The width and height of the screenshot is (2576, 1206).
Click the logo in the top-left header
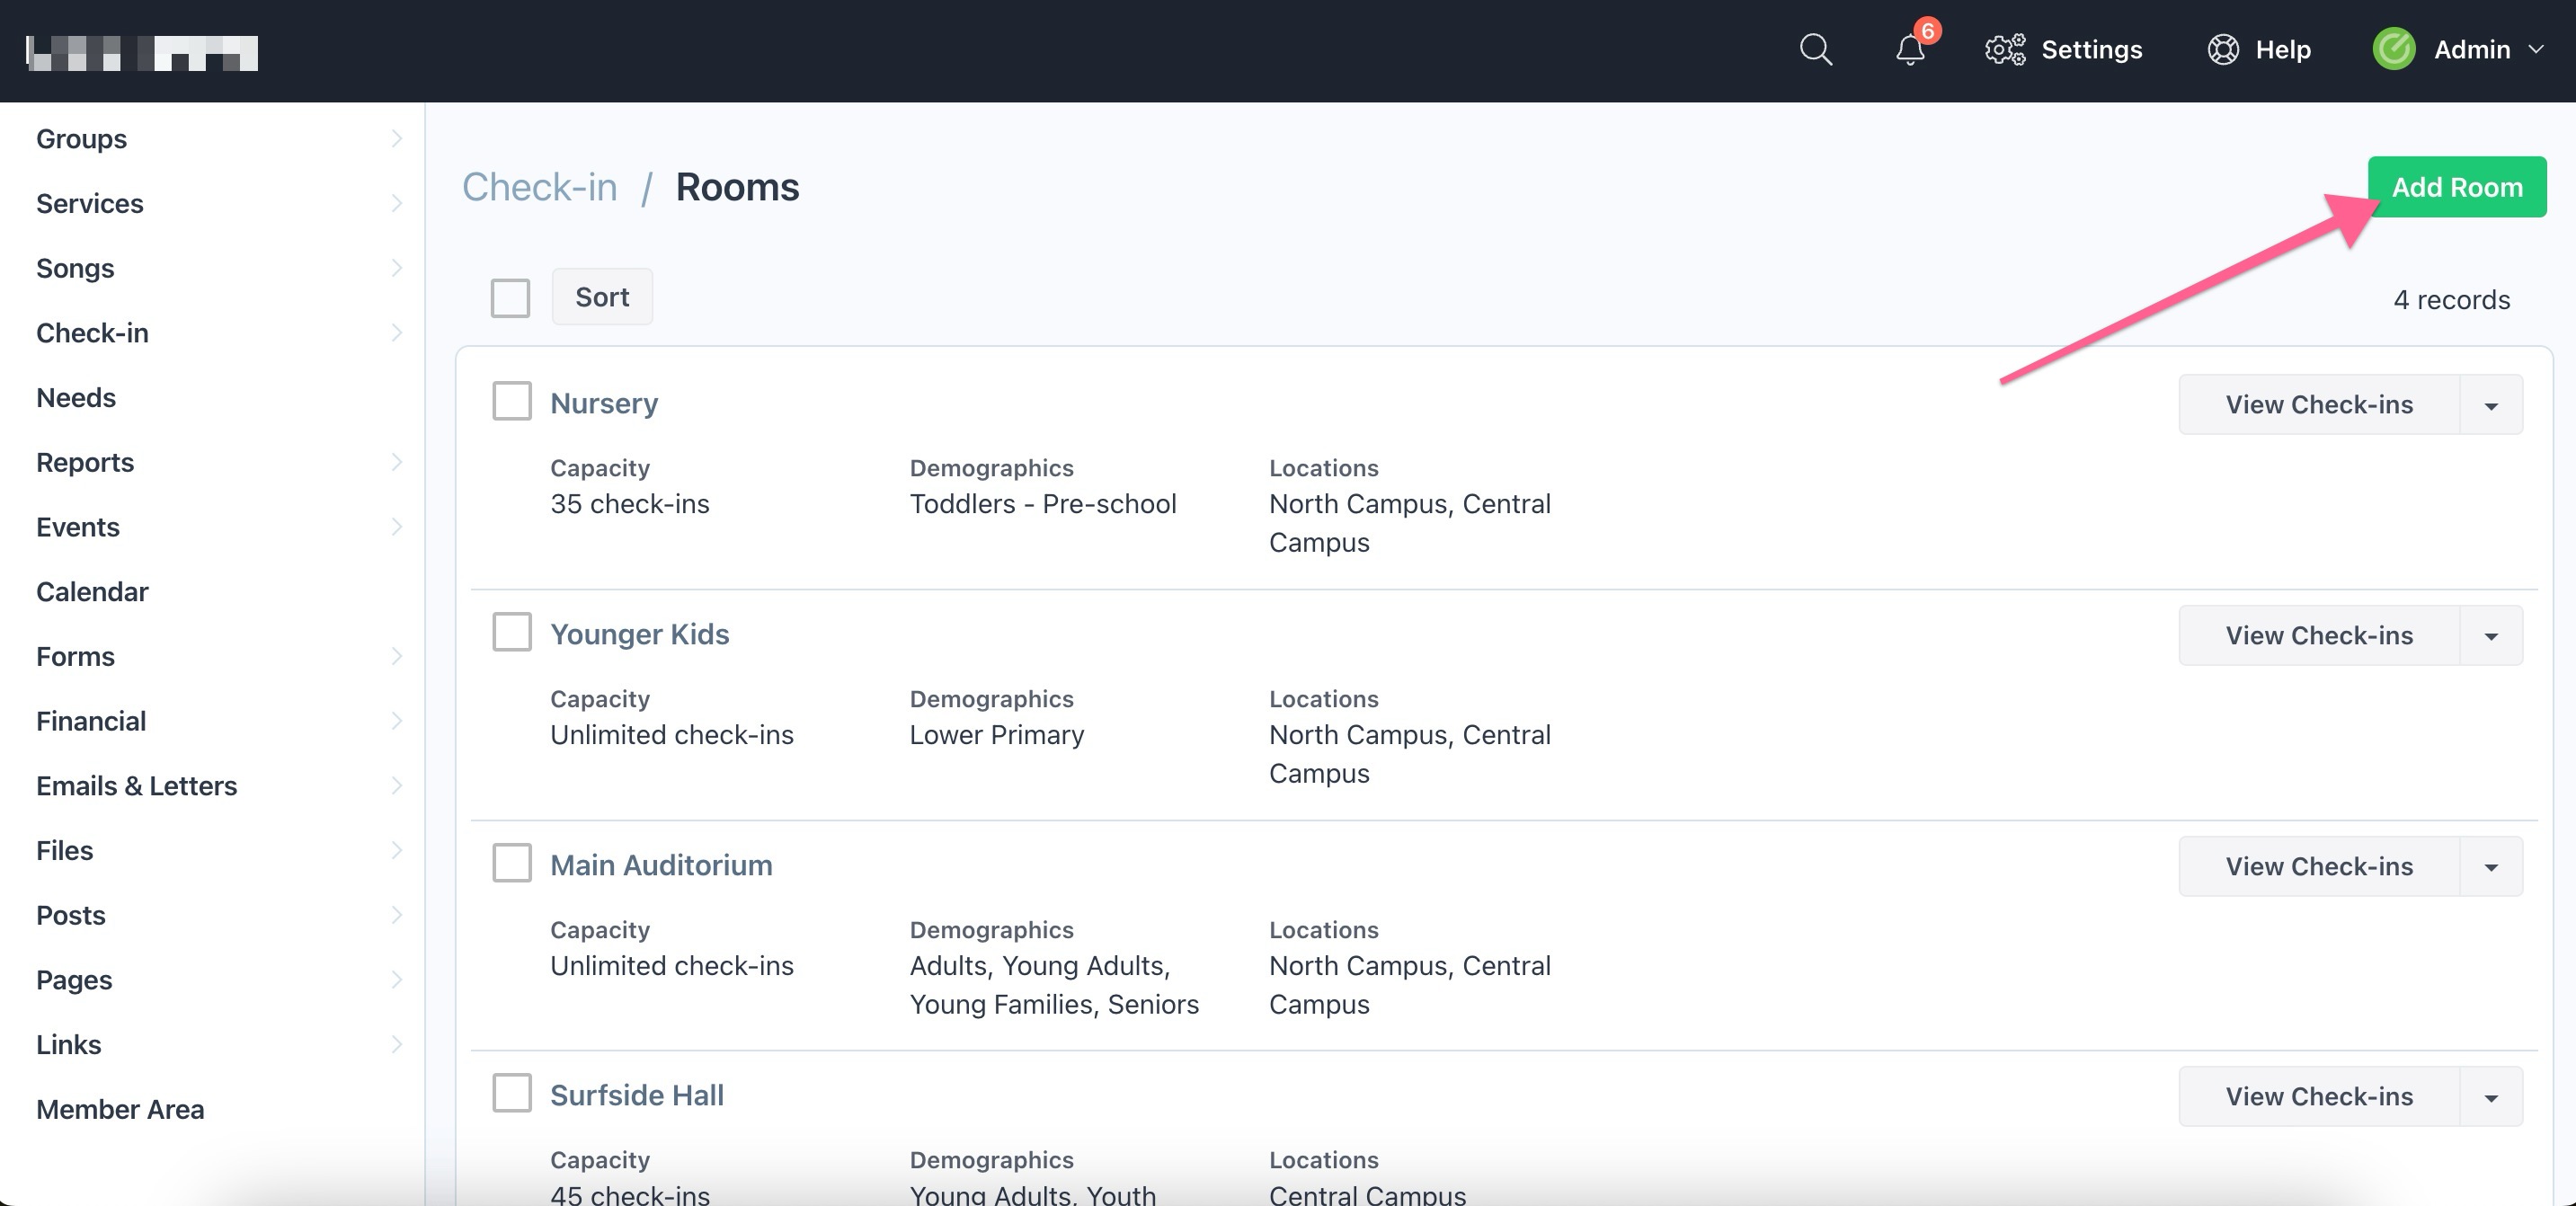(x=142, y=53)
